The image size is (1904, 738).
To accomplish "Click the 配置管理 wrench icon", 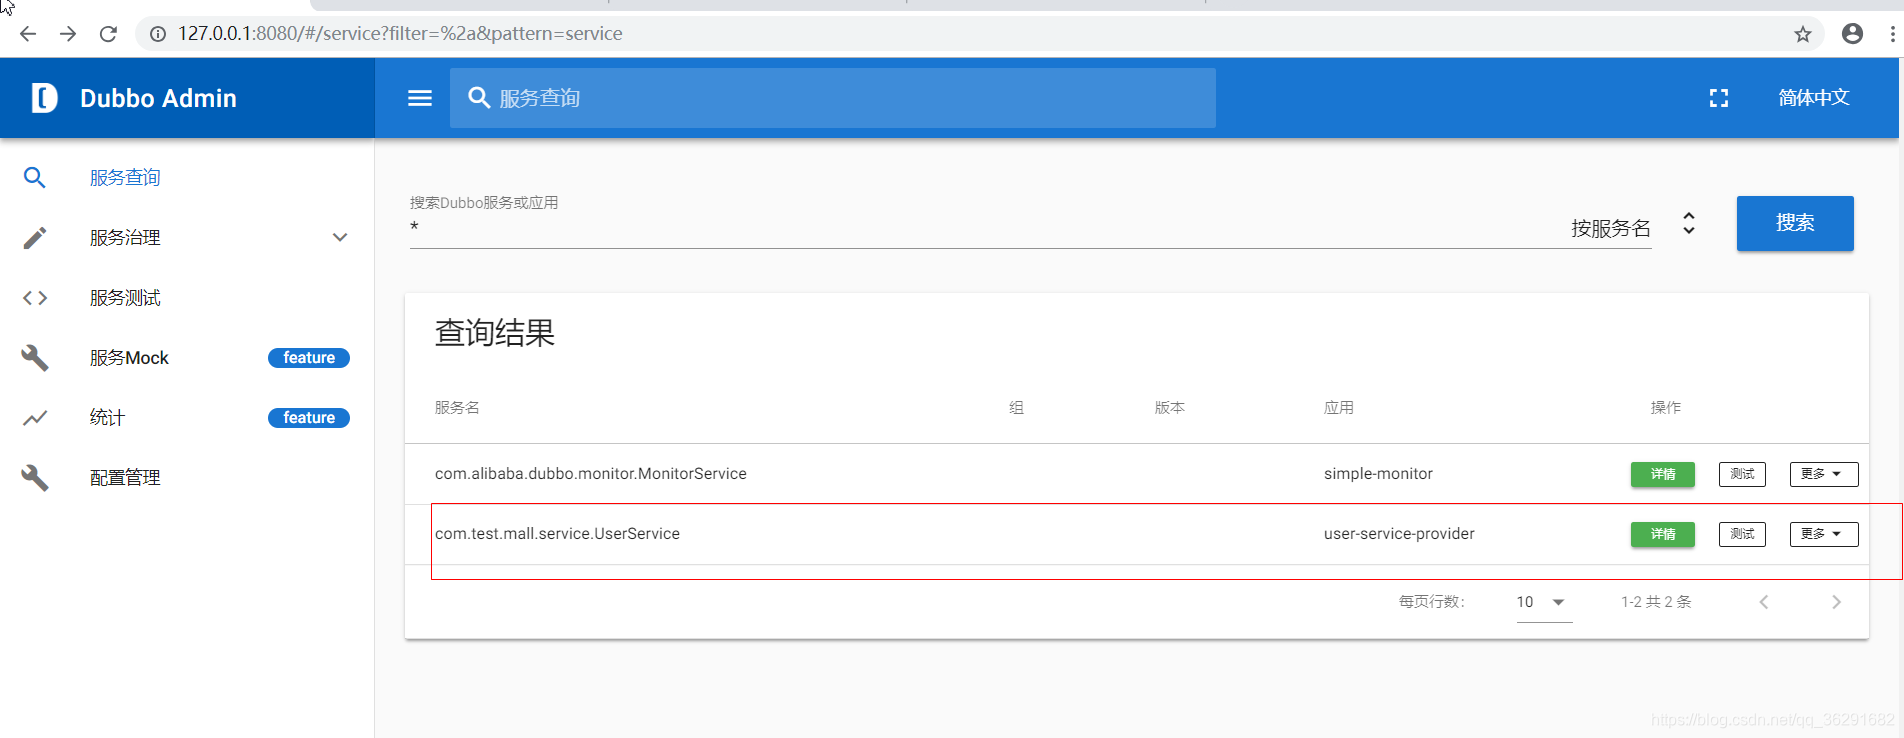I will click(x=35, y=478).
